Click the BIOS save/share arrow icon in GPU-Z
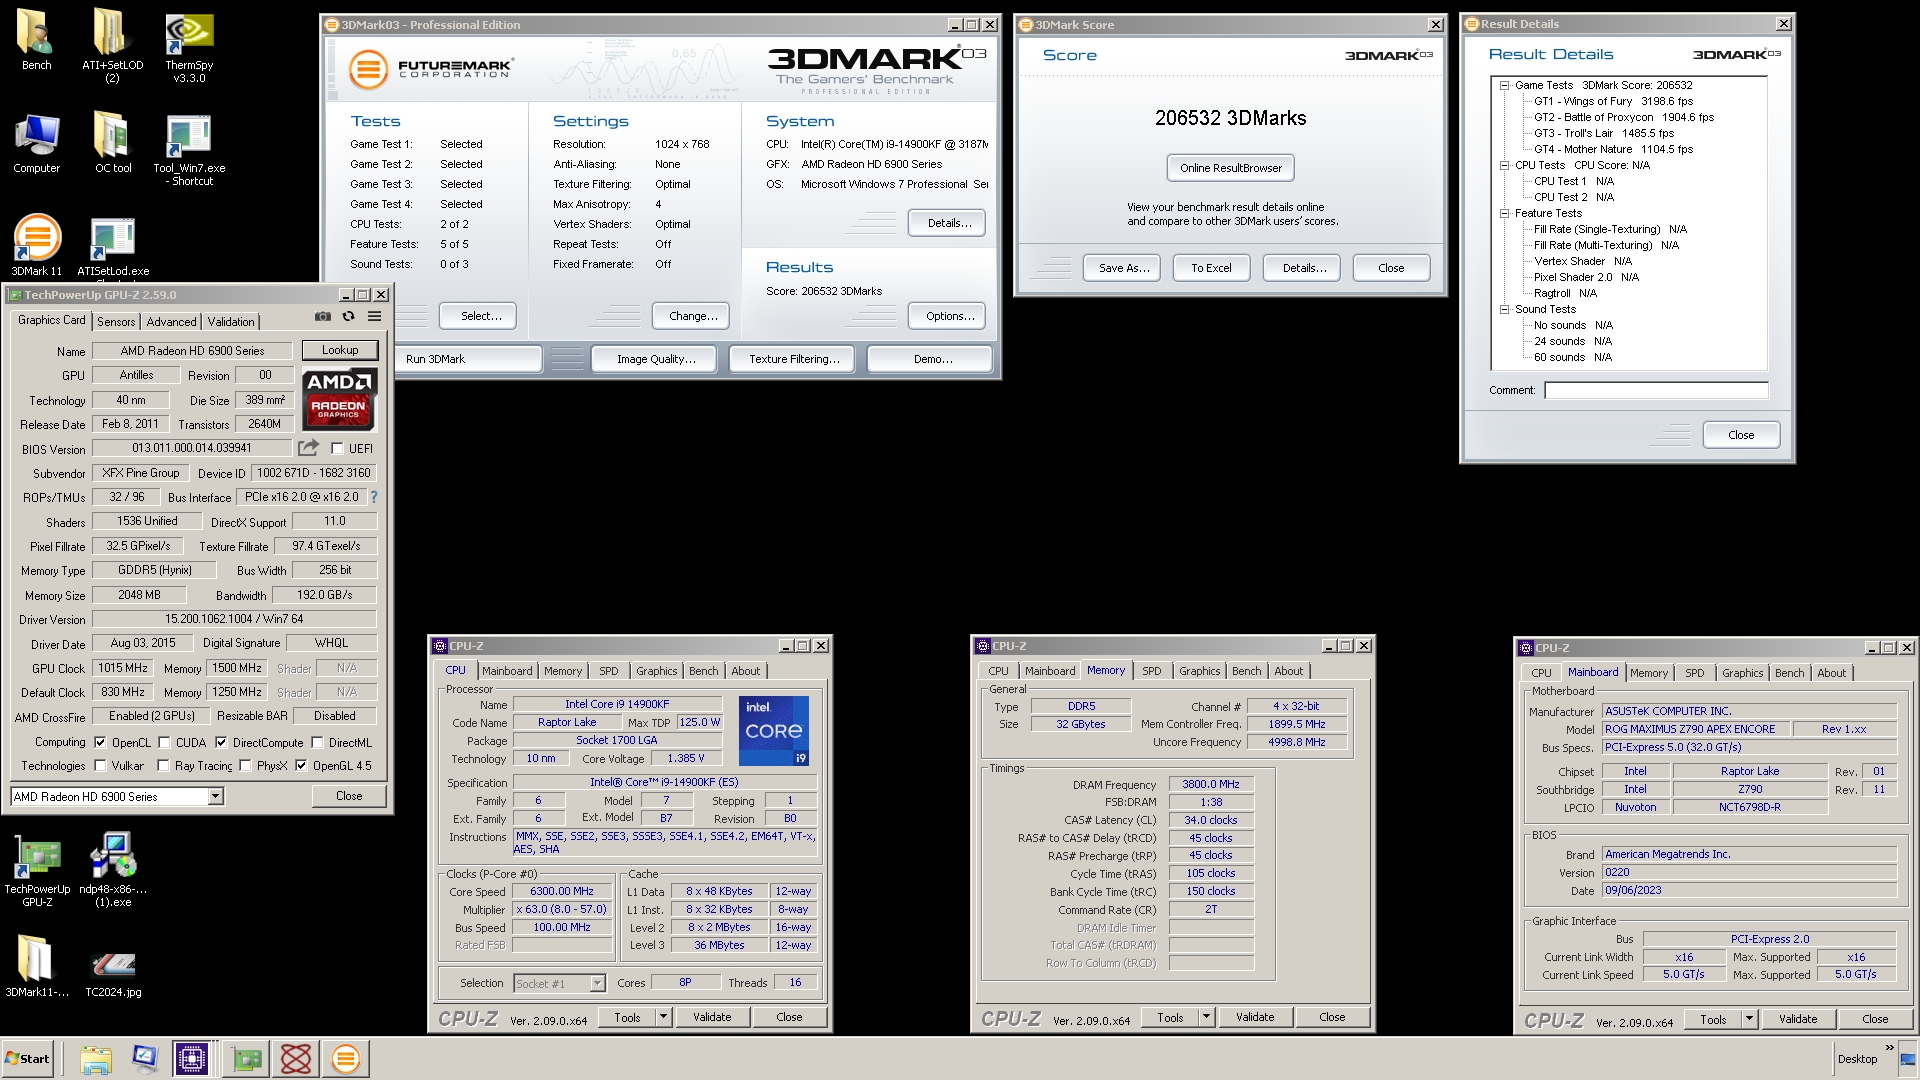The image size is (1920, 1080). [308, 448]
